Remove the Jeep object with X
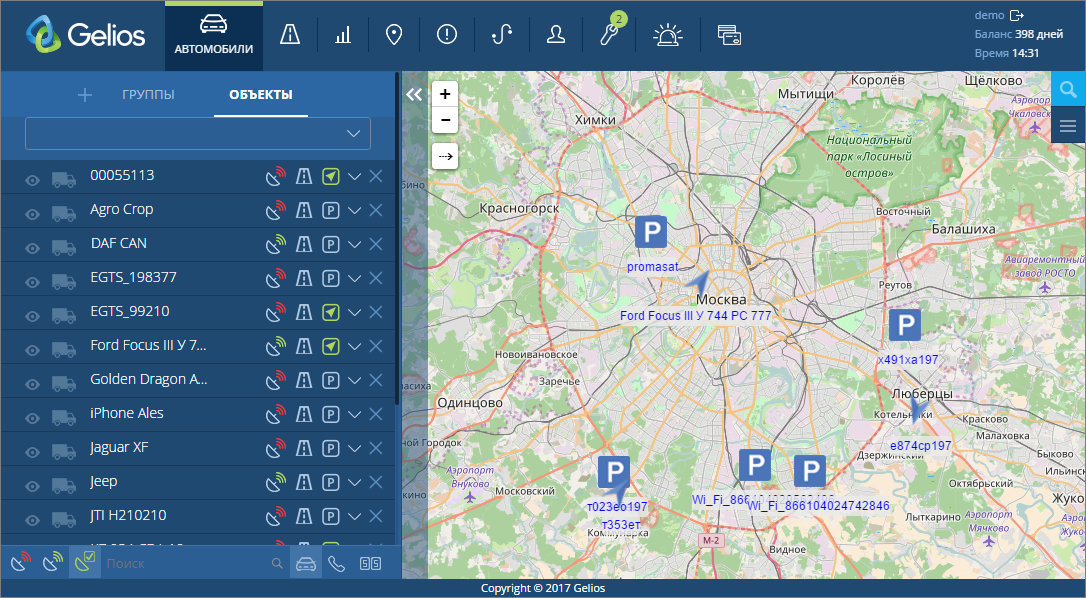The image size is (1086, 598). [376, 482]
